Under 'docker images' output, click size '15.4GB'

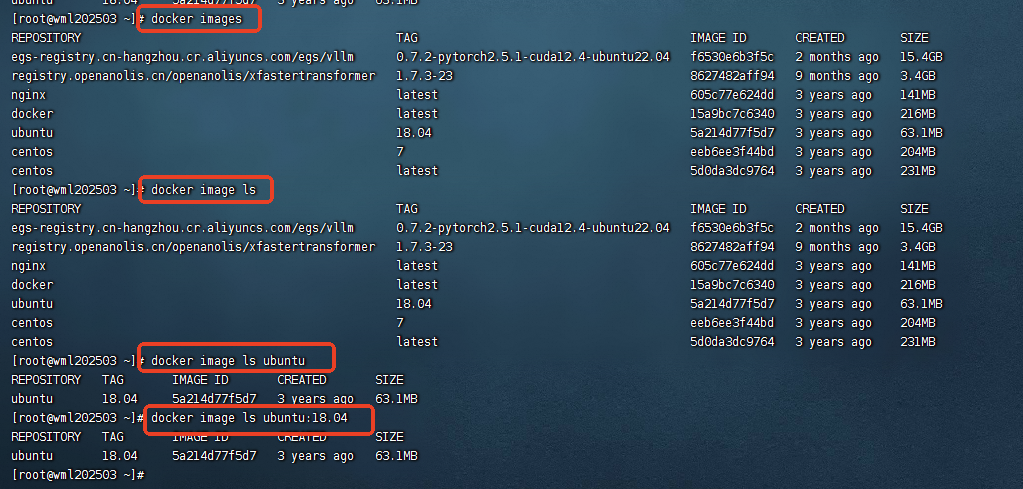click(x=921, y=57)
